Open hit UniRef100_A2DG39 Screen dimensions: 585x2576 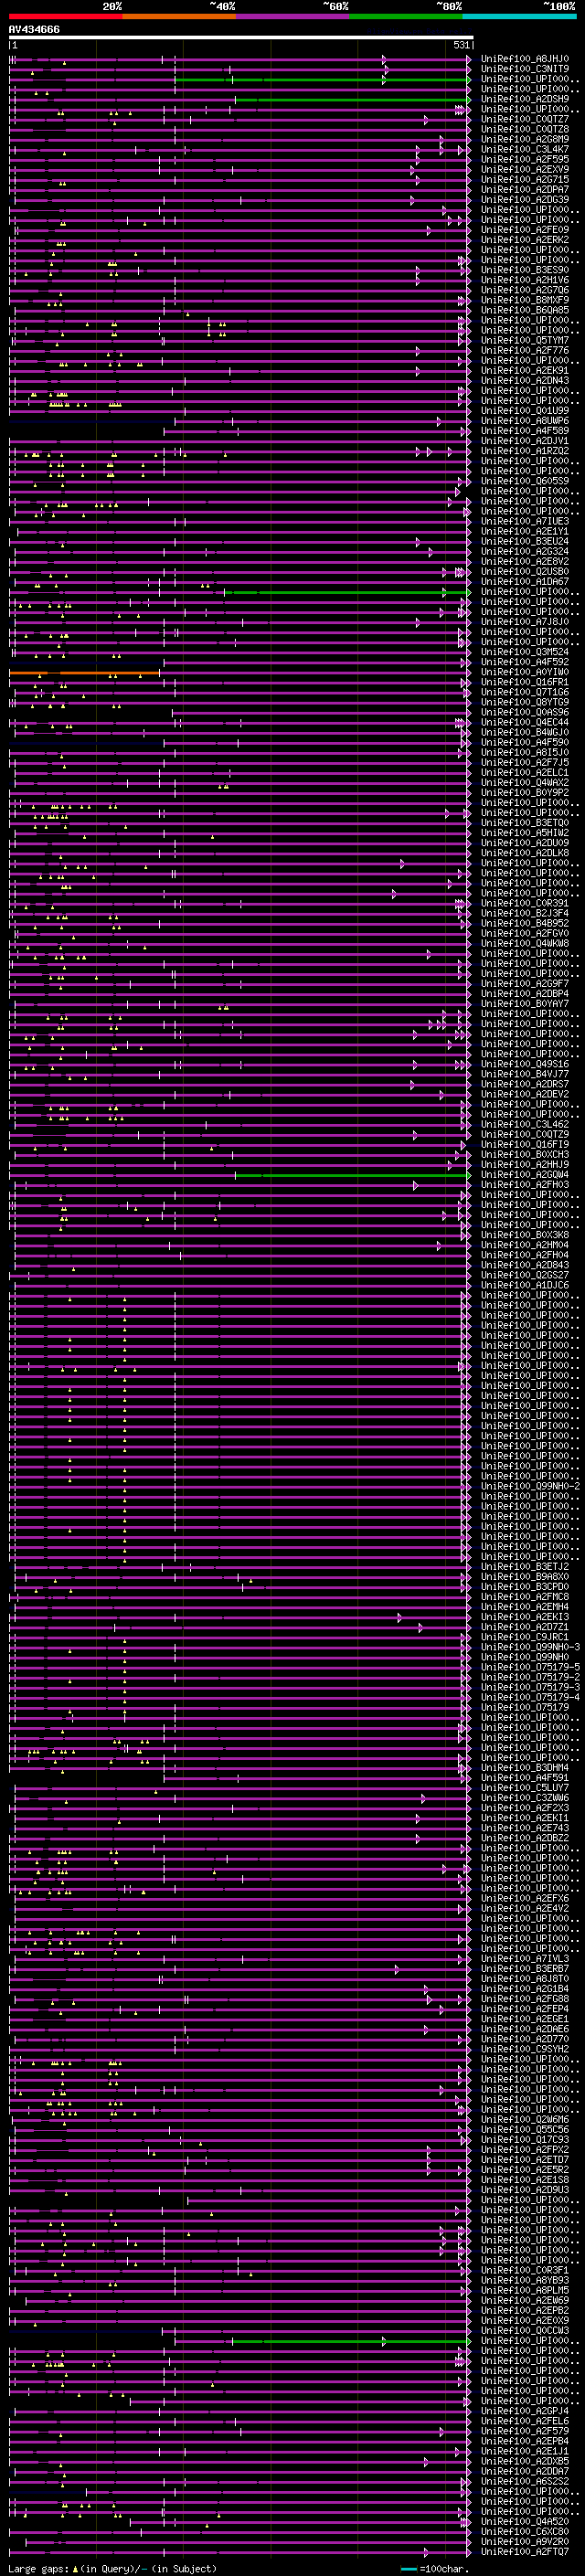coord(525,200)
